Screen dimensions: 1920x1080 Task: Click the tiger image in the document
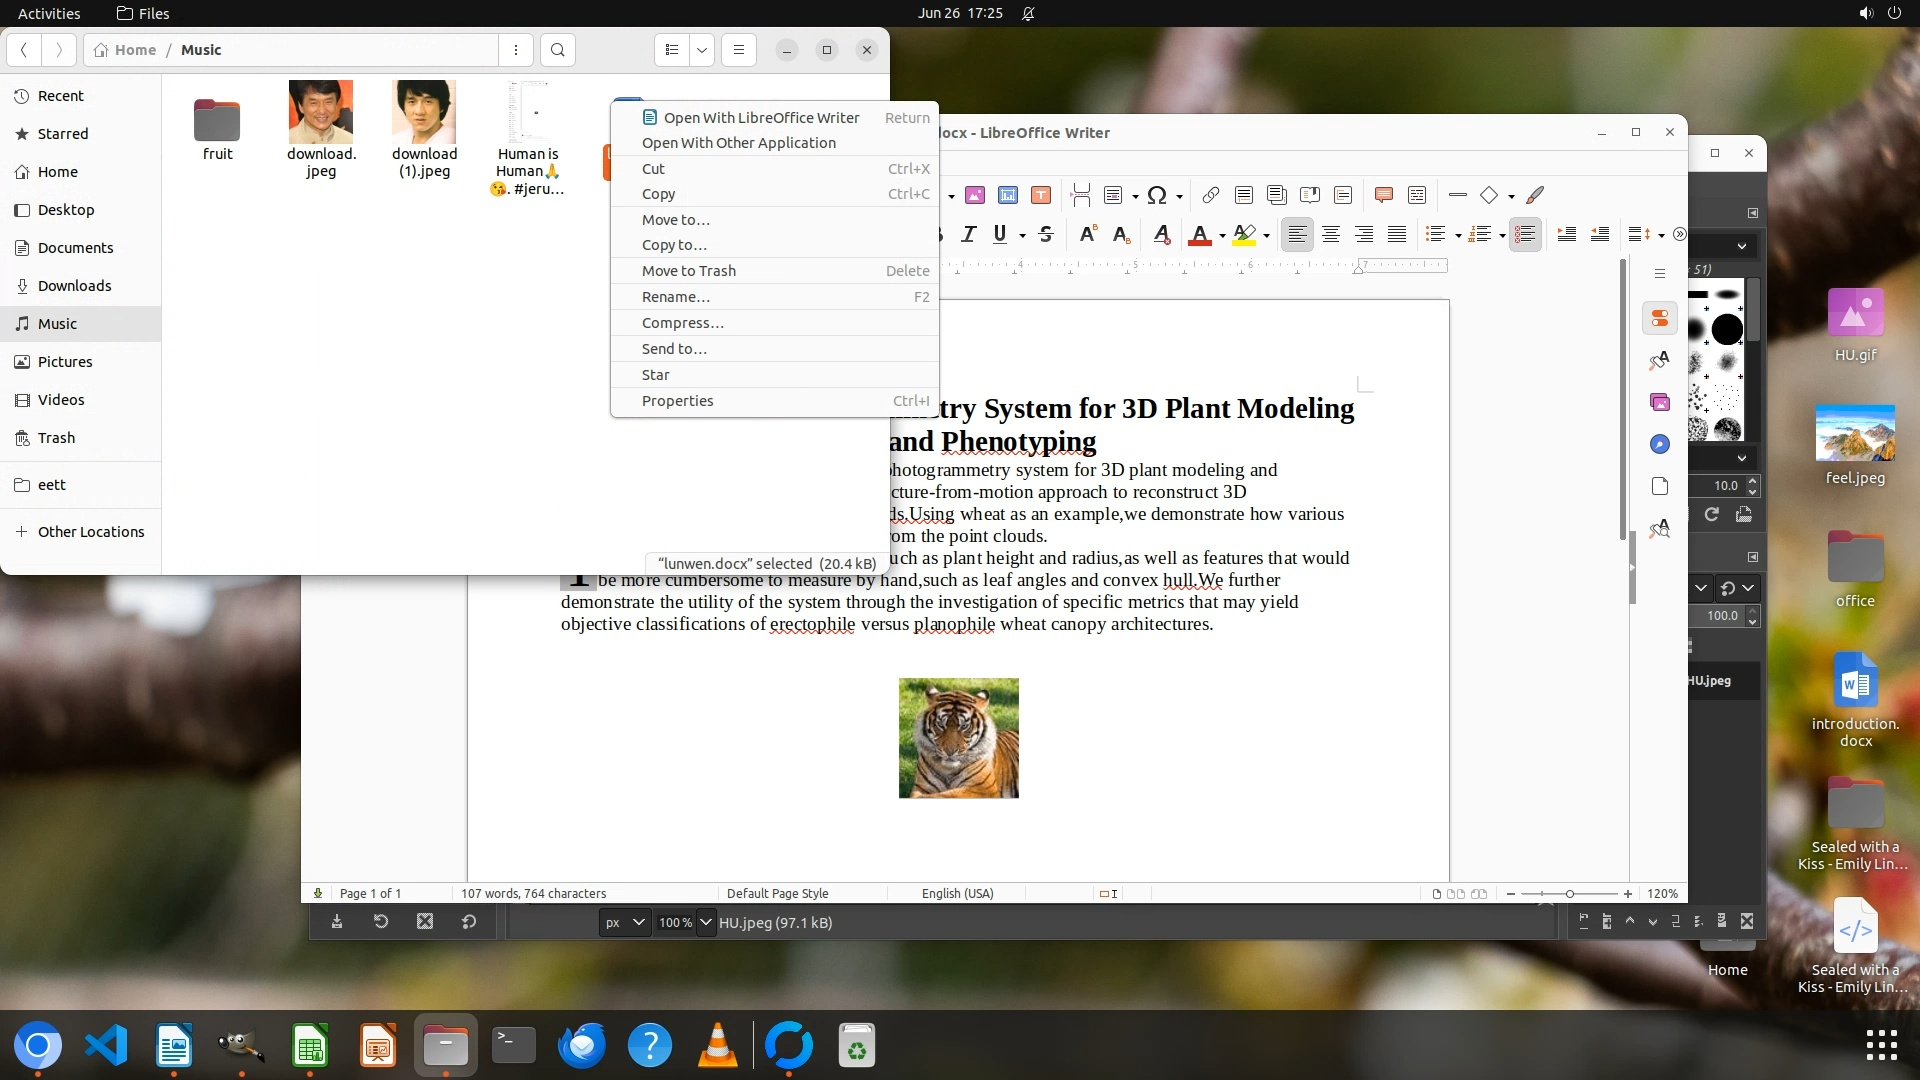click(x=958, y=738)
